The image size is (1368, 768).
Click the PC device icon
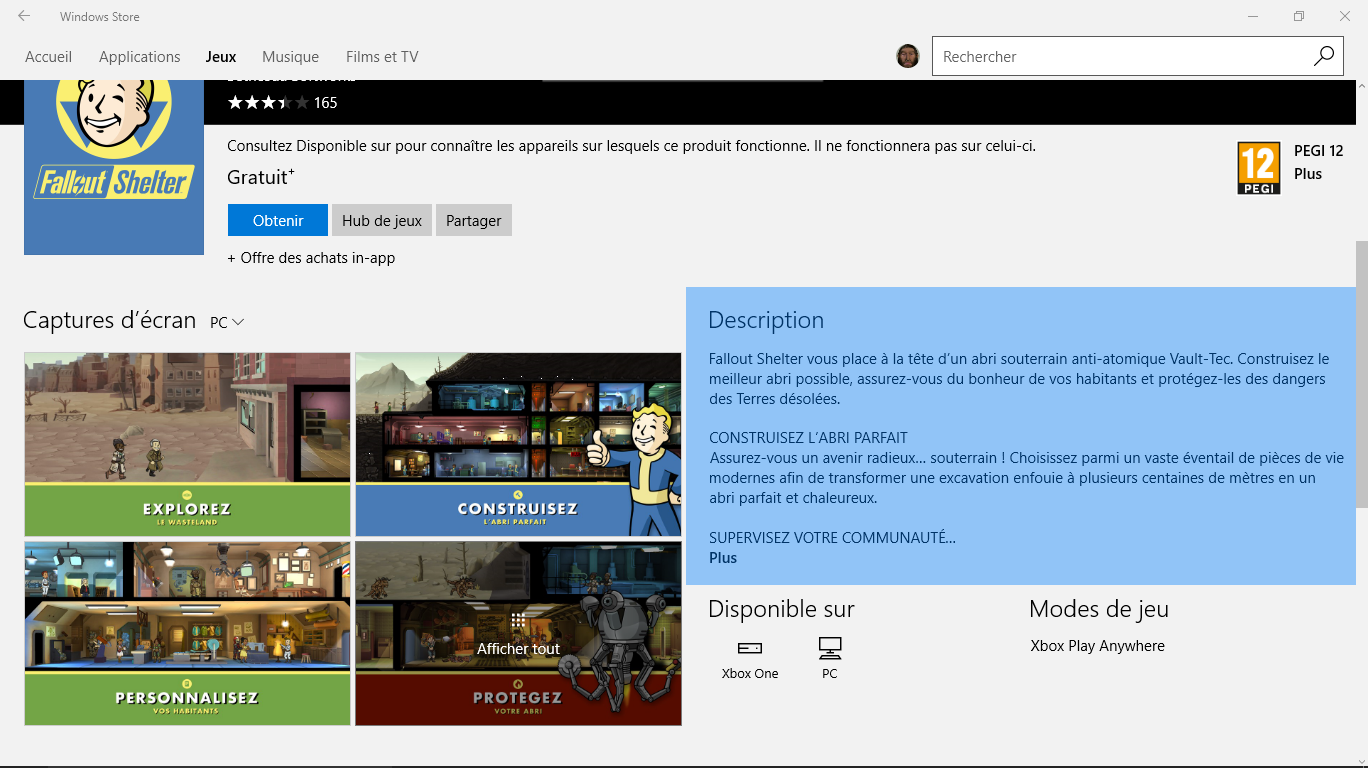click(x=830, y=648)
